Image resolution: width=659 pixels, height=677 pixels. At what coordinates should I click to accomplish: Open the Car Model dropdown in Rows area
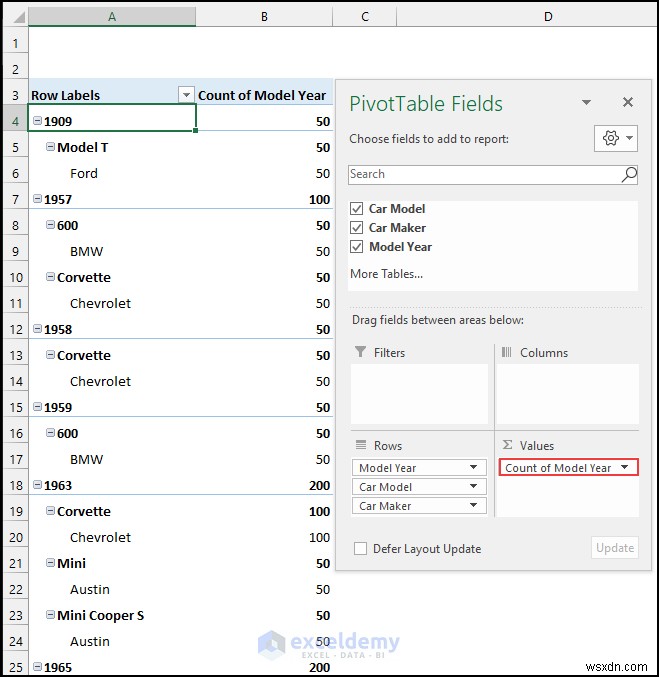(x=473, y=486)
